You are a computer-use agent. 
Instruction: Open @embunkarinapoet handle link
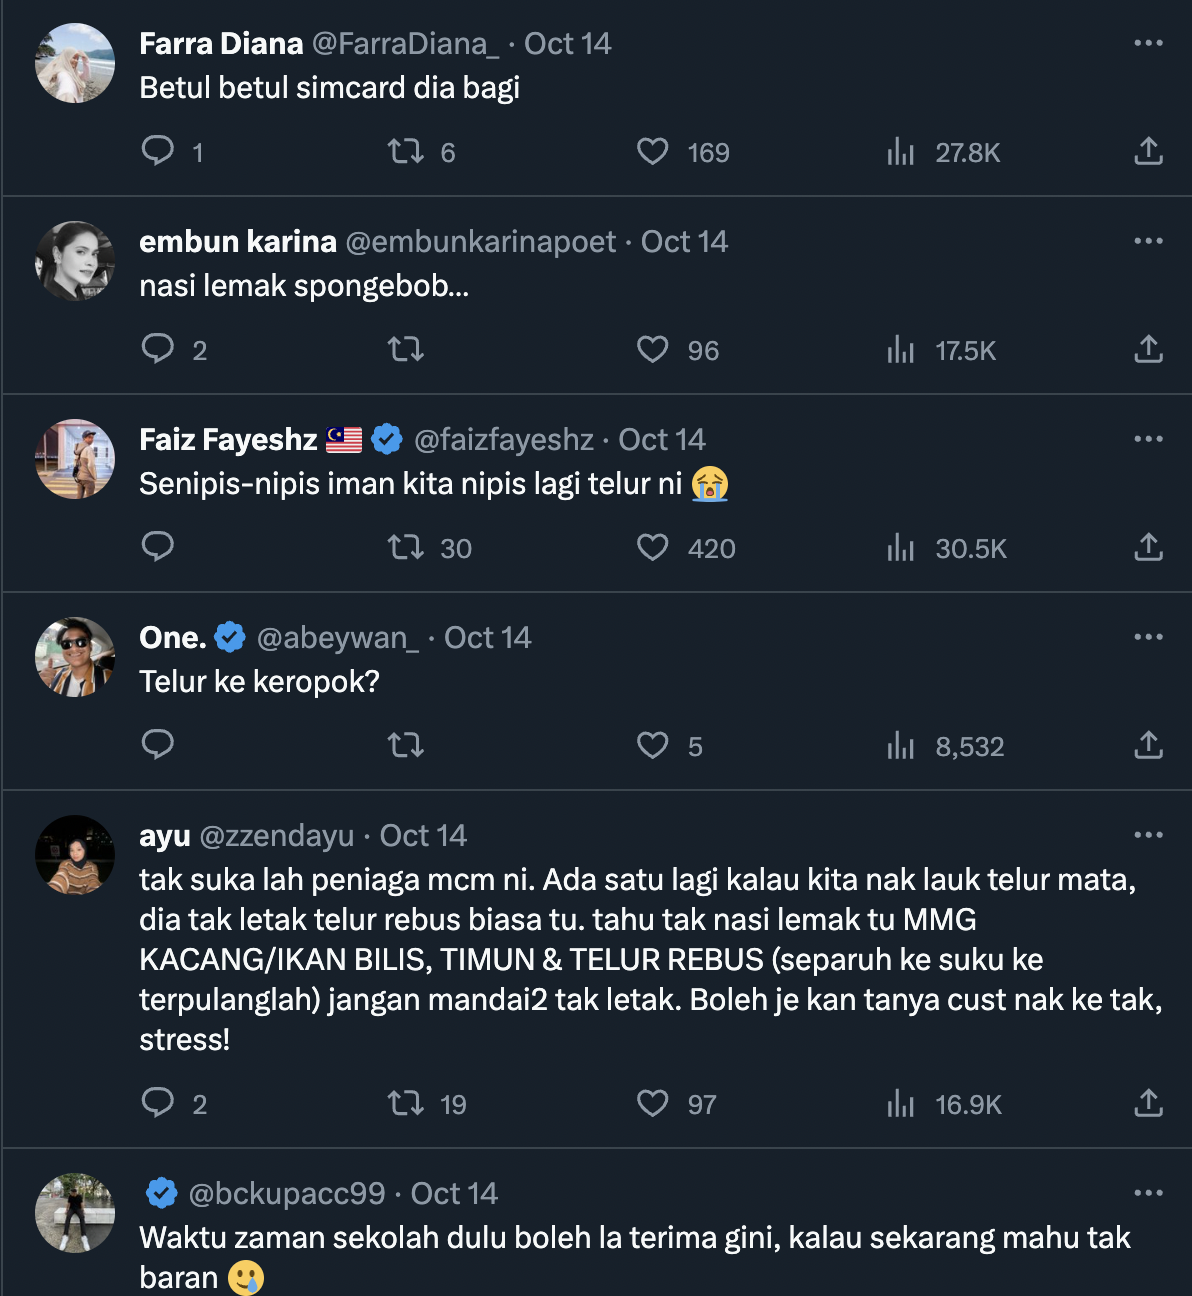(x=480, y=242)
